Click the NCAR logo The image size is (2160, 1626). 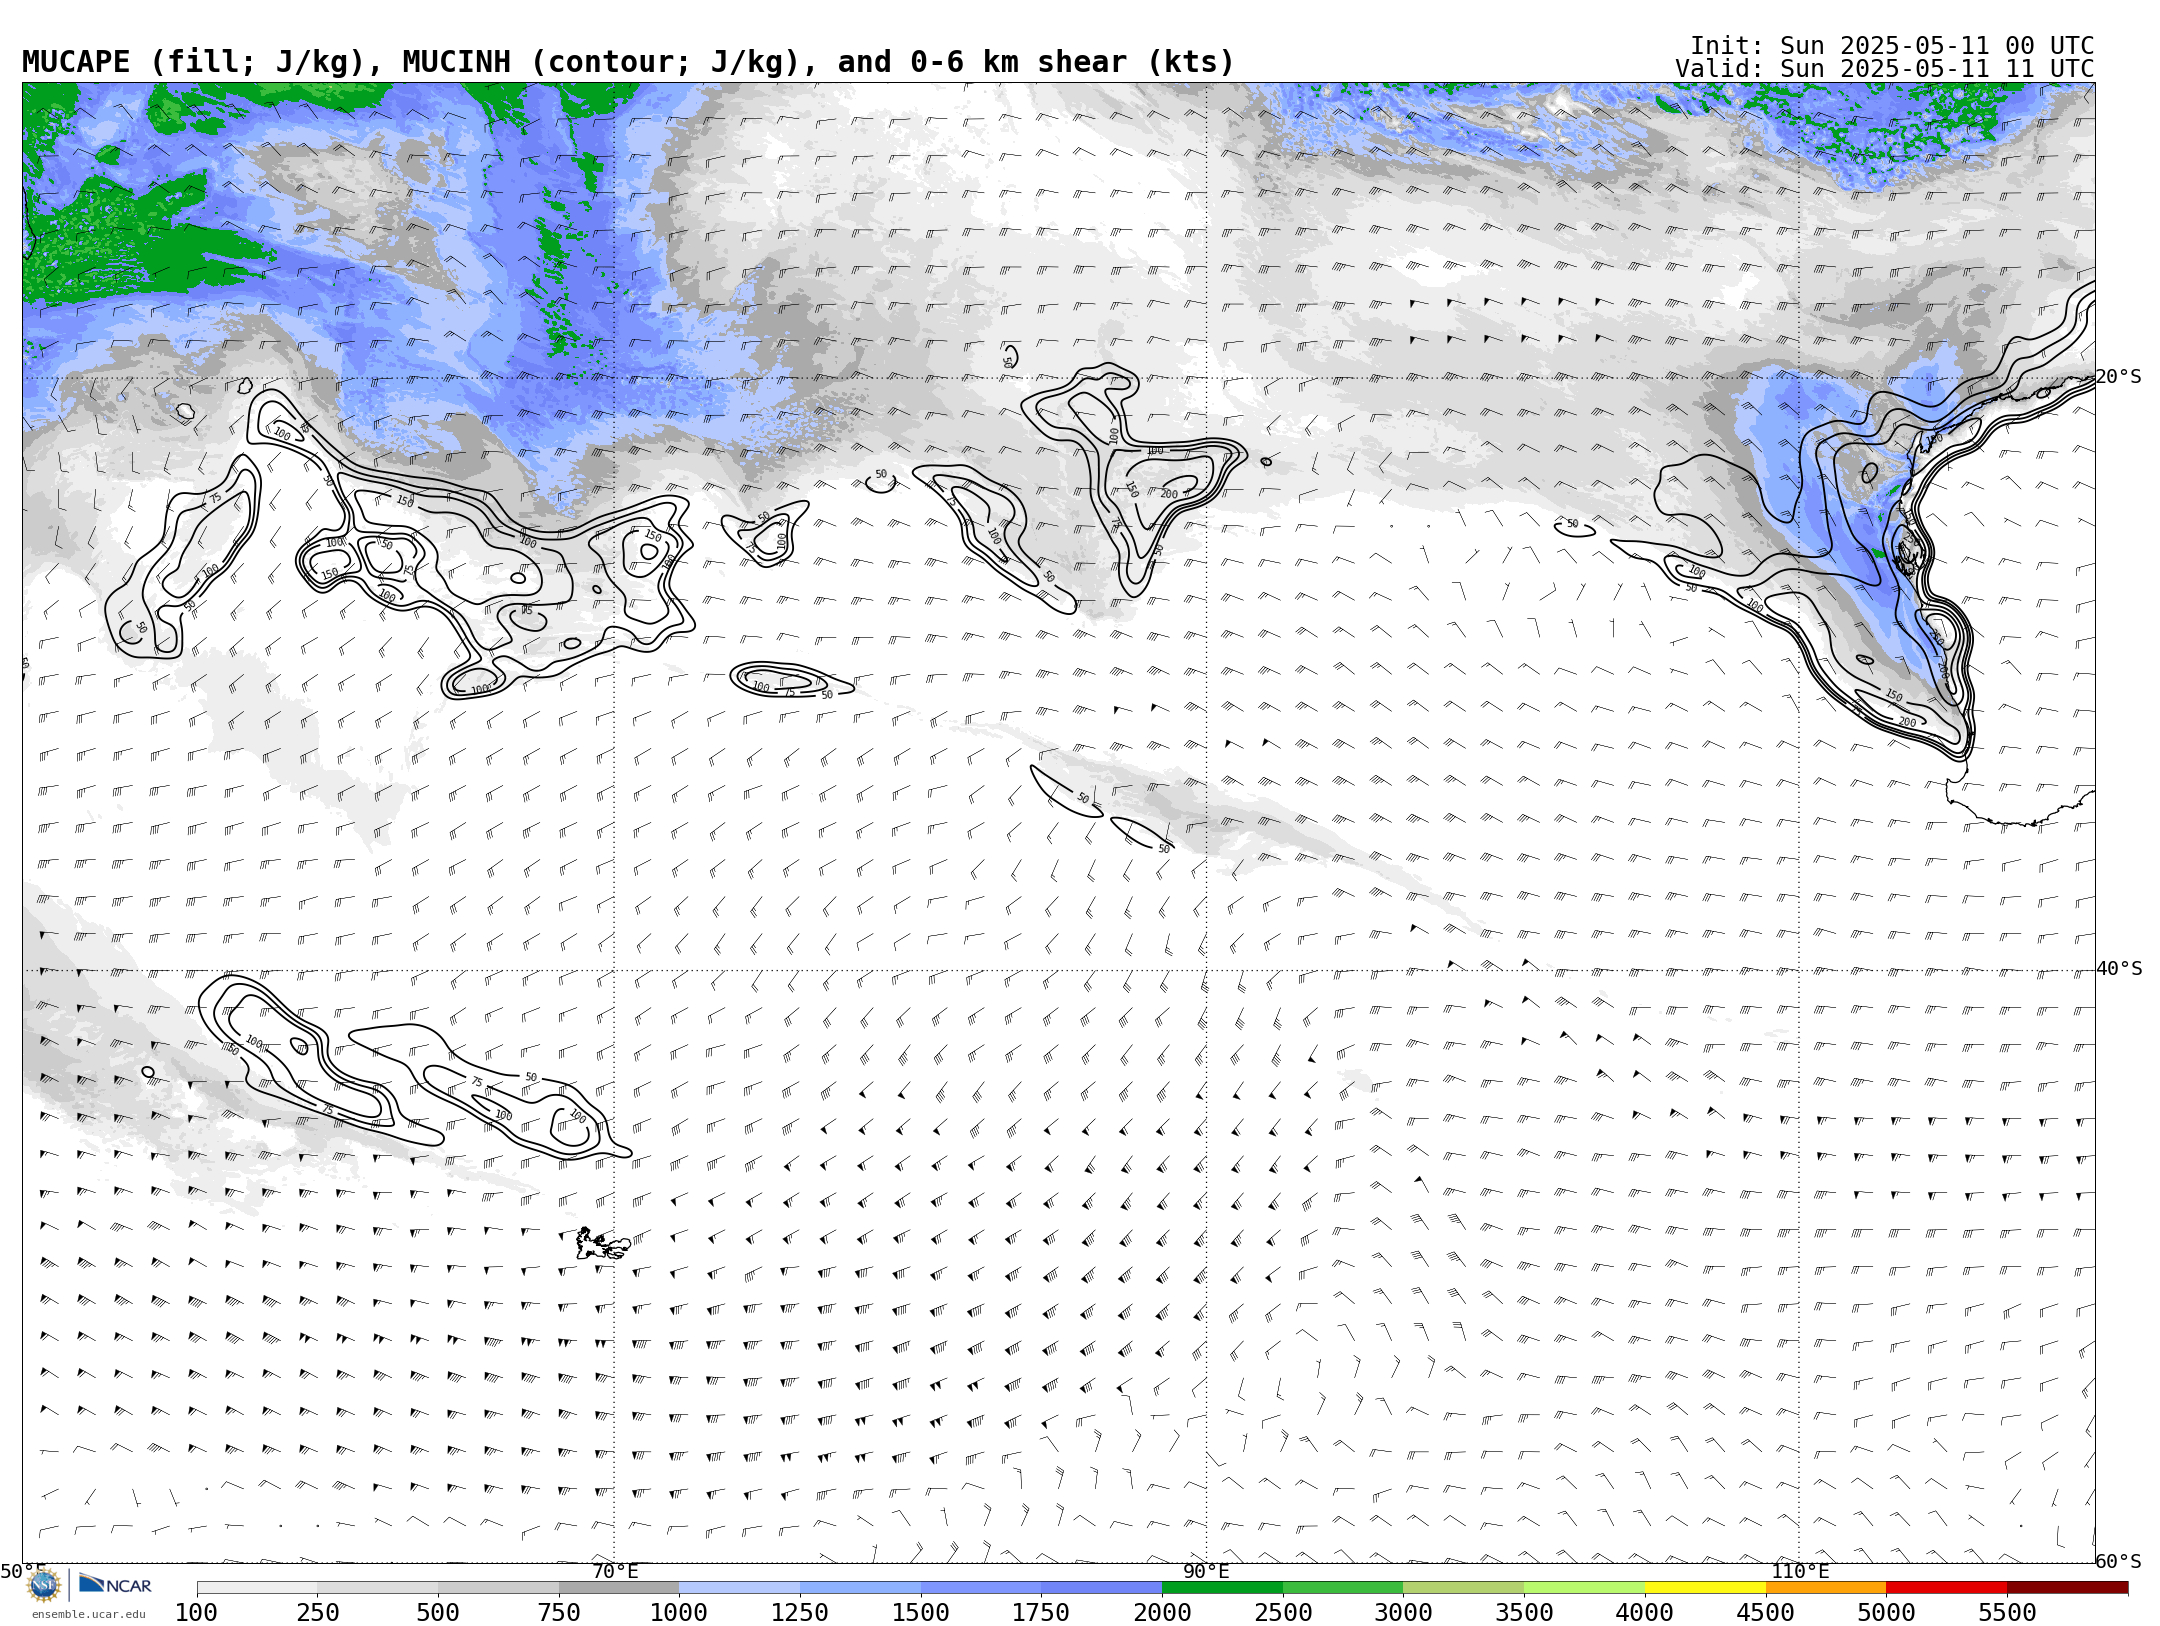tap(115, 1585)
